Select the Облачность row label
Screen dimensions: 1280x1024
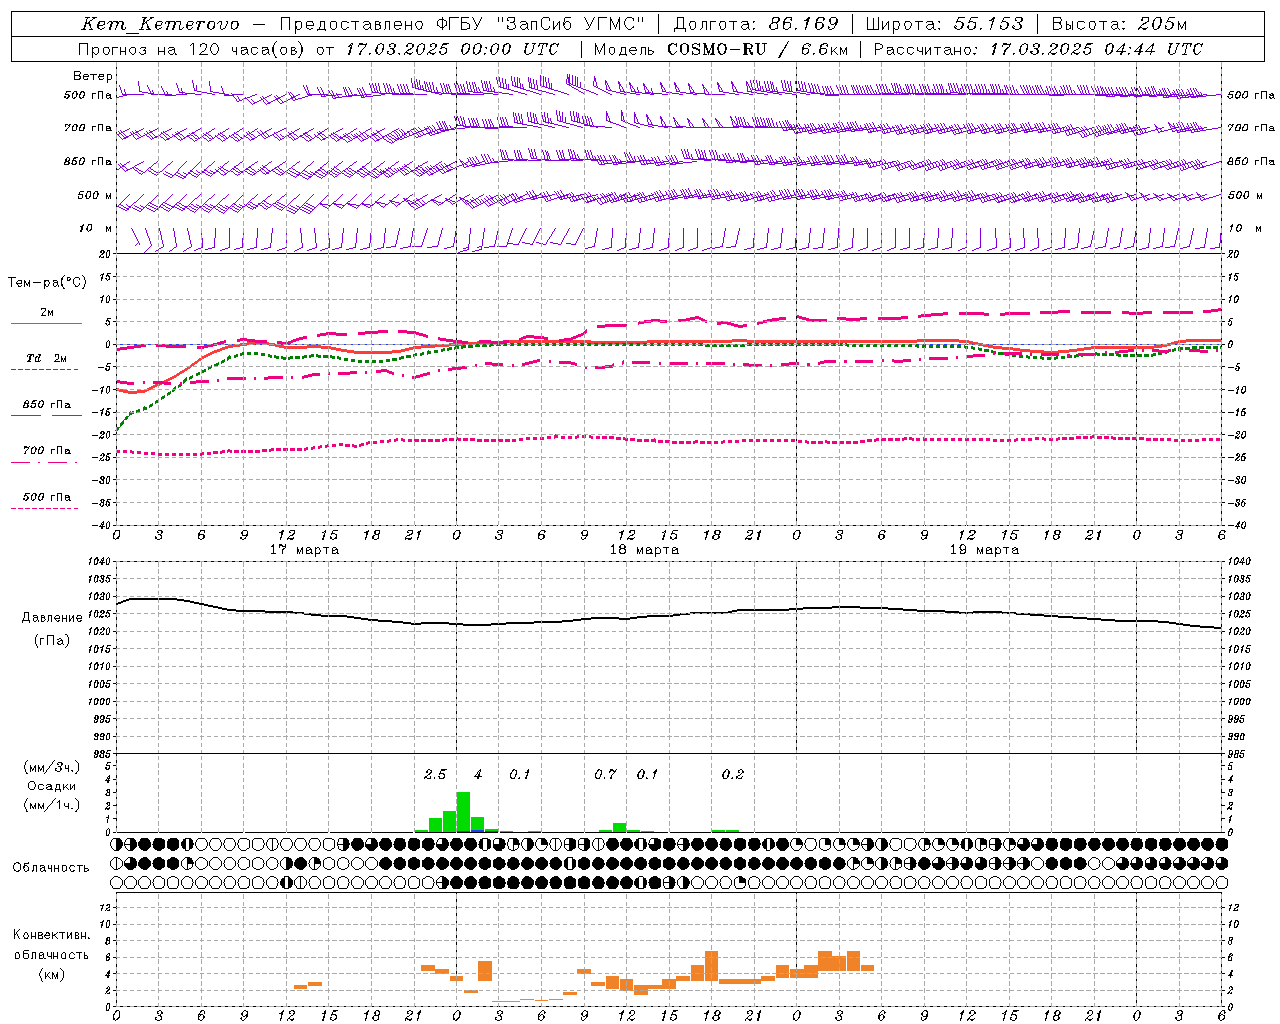coord(51,868)
